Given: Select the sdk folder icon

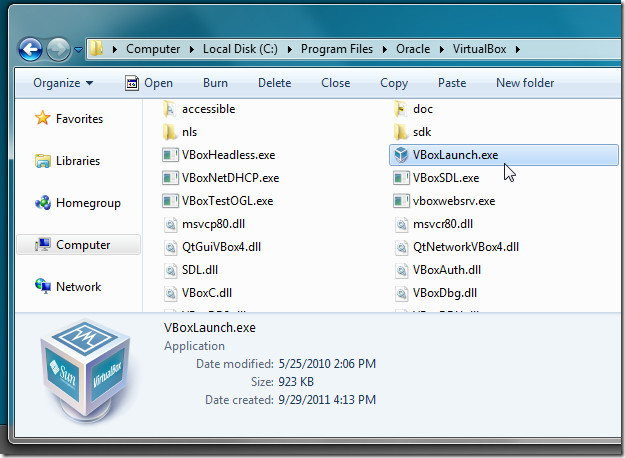Looking at the screenshot, I should tap(400, 132).
